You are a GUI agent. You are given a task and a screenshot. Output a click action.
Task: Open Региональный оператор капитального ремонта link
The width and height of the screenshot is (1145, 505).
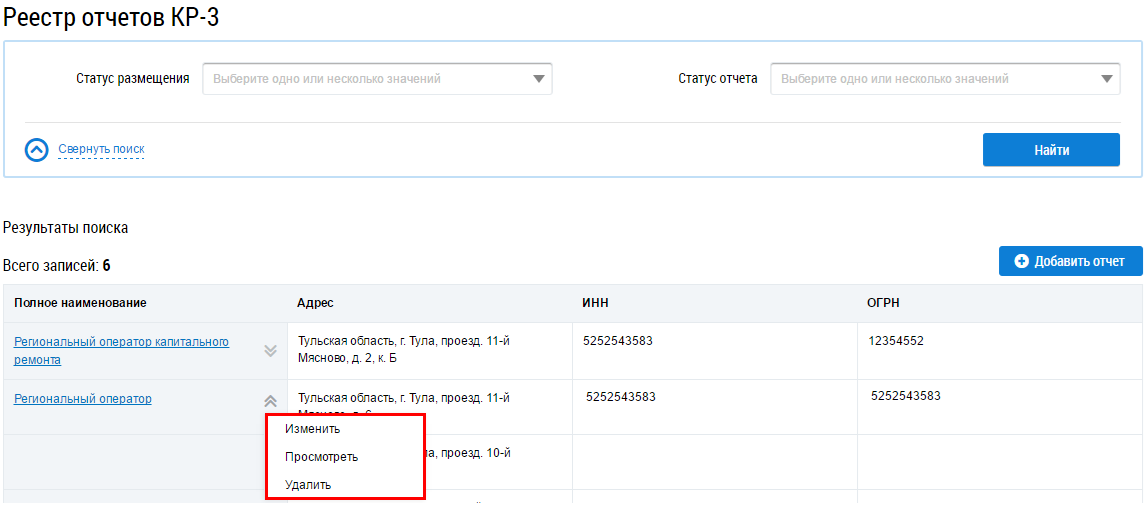click(x=121, y=351)
